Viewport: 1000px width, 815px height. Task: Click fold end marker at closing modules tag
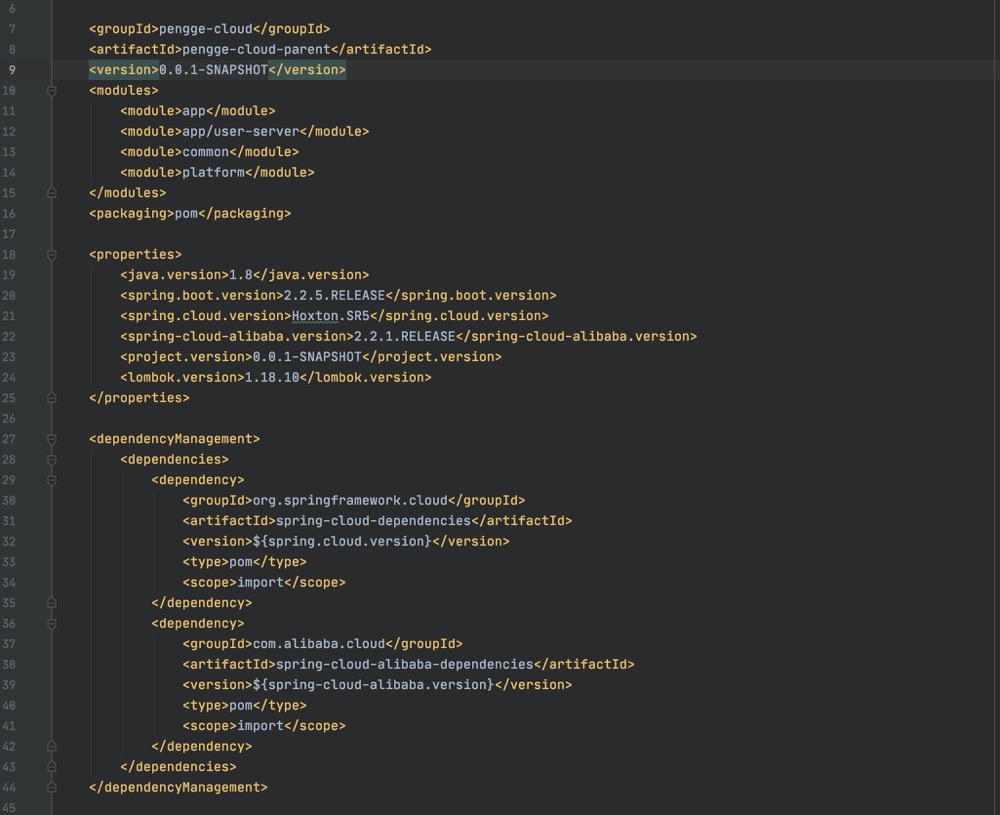click(x=52, y=192)
